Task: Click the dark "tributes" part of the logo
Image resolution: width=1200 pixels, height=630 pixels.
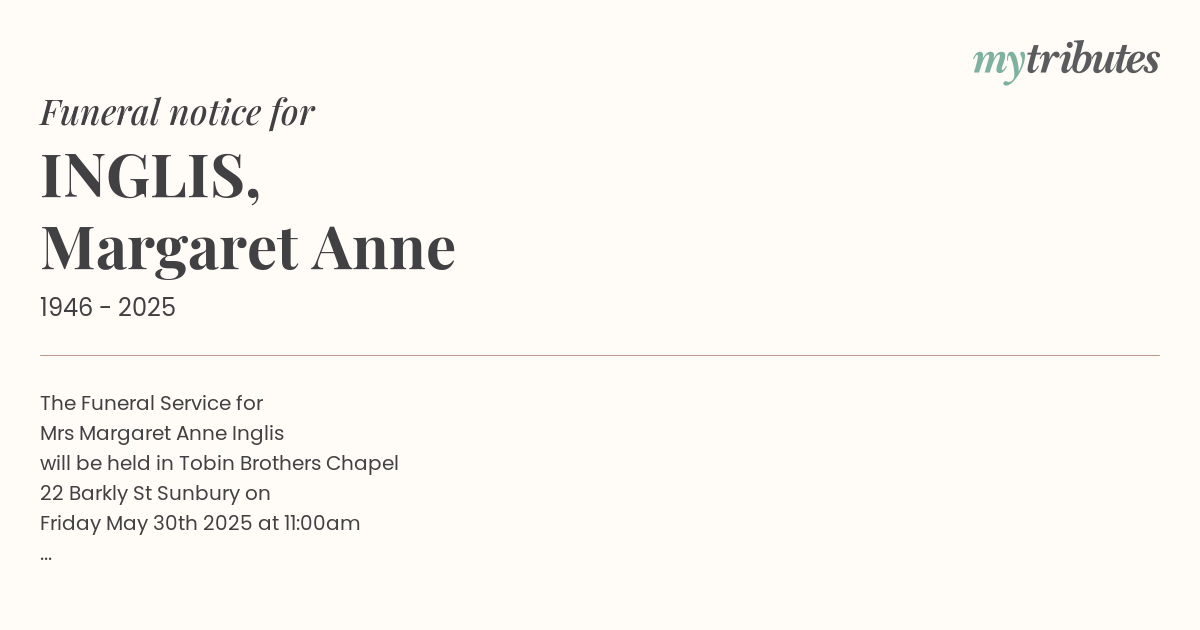Action: click(1092, 59)
